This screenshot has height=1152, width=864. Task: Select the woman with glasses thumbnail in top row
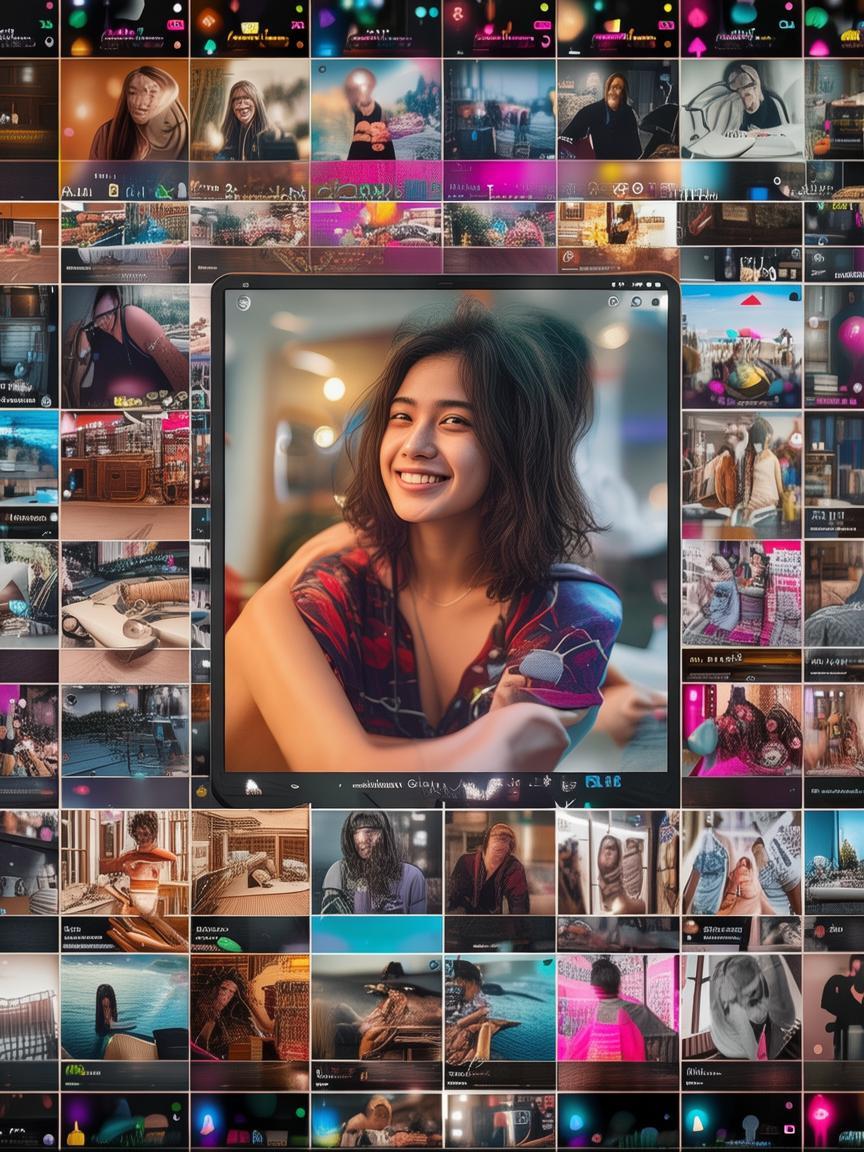248,112
